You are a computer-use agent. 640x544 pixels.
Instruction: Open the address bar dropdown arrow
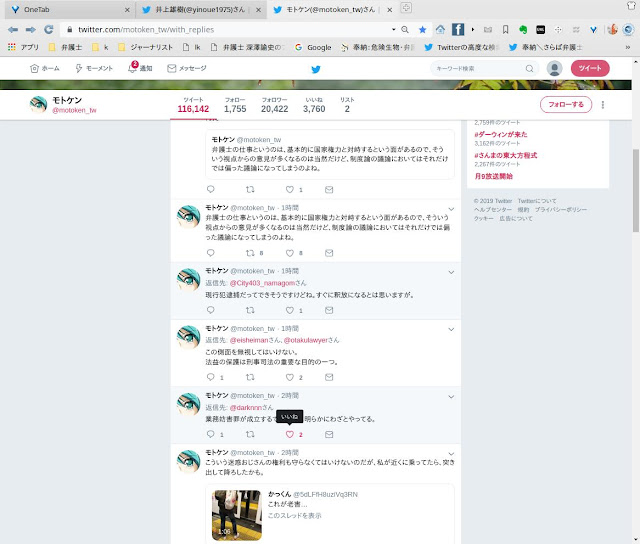tap(393, 29)
